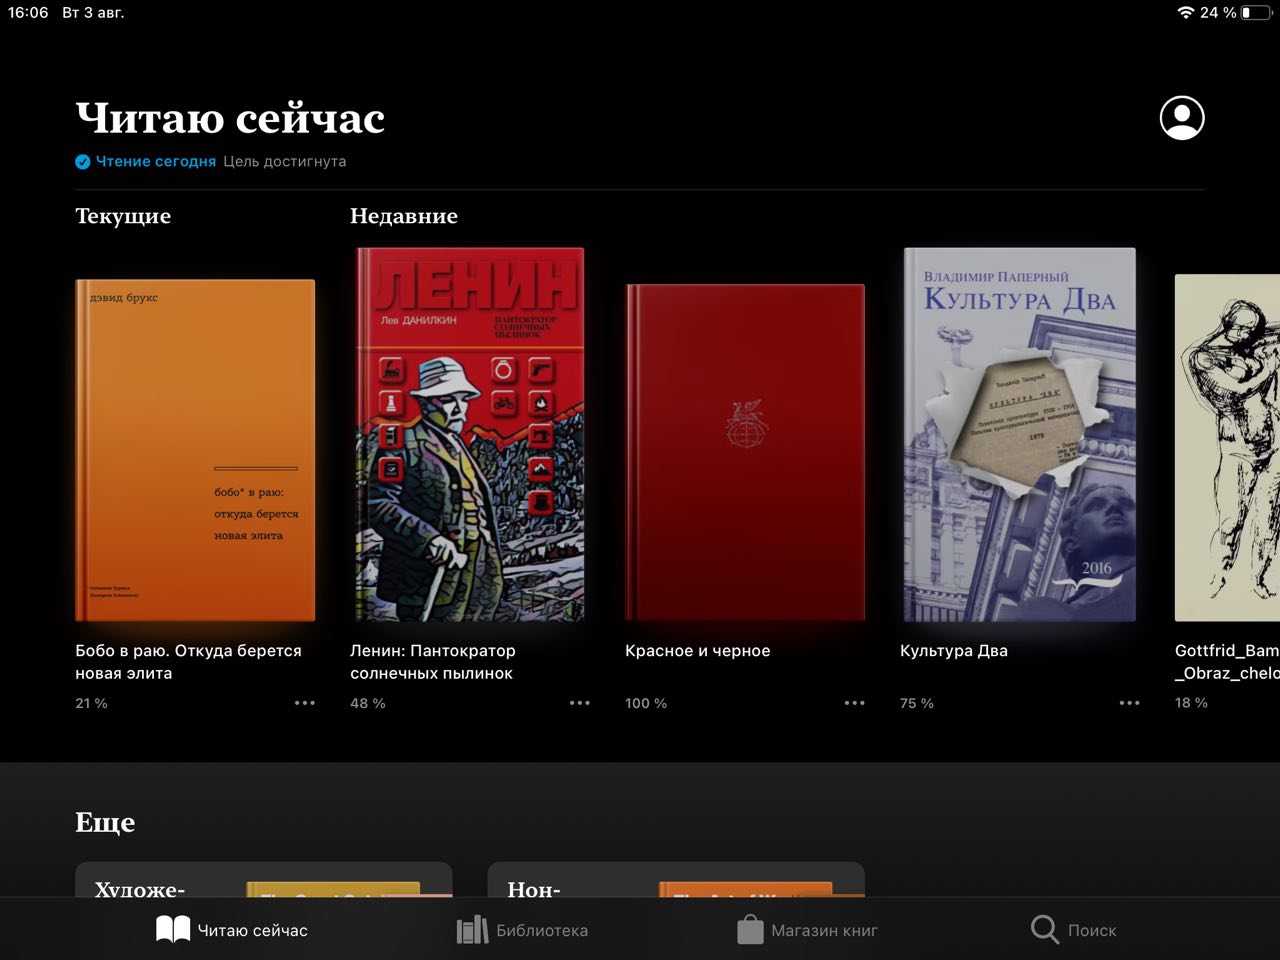1280x960 pixels.
Task: Open Чтение сегодня reading goal link
Action: coord(156,161)
